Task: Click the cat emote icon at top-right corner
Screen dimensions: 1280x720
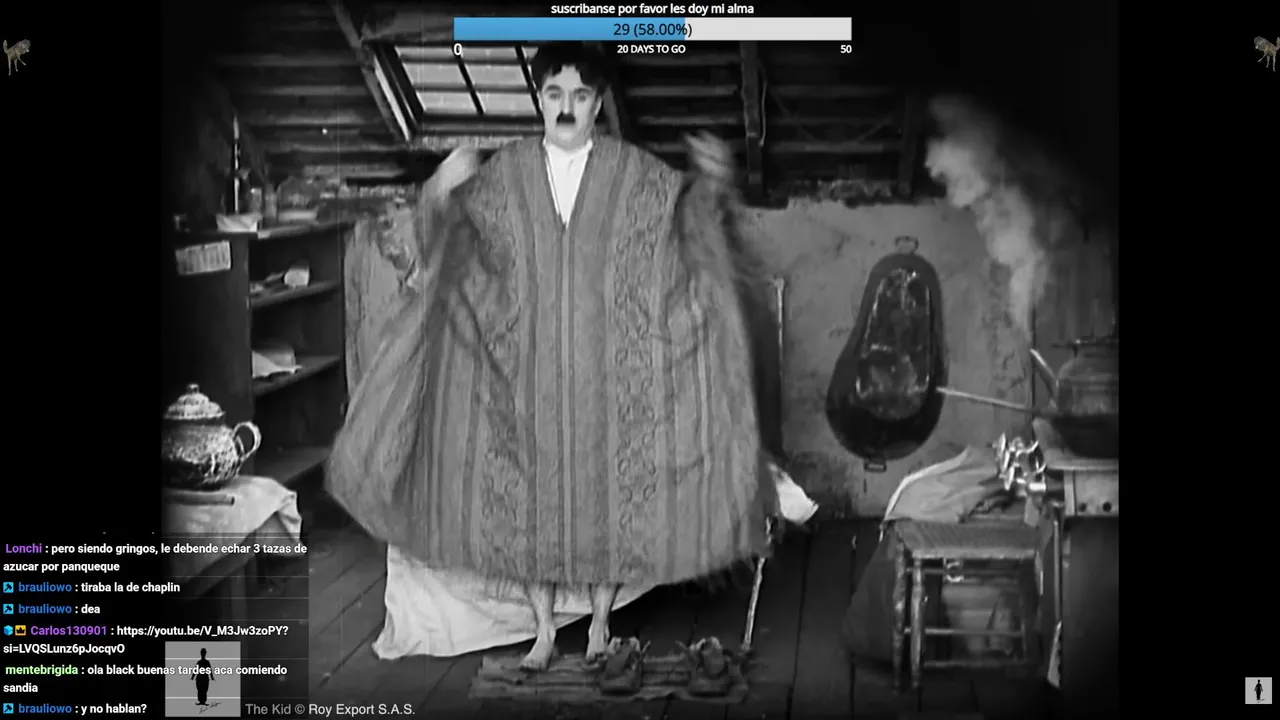Action: pos(1266,52)
